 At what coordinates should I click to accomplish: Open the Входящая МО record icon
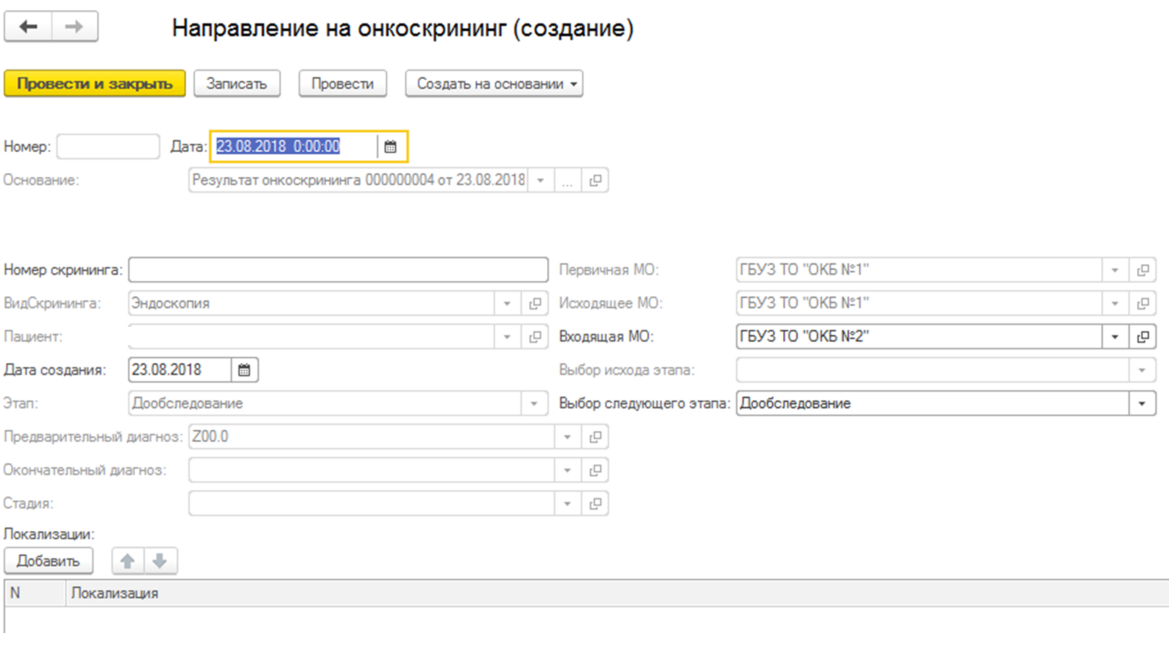click(x=1143, y=337)
